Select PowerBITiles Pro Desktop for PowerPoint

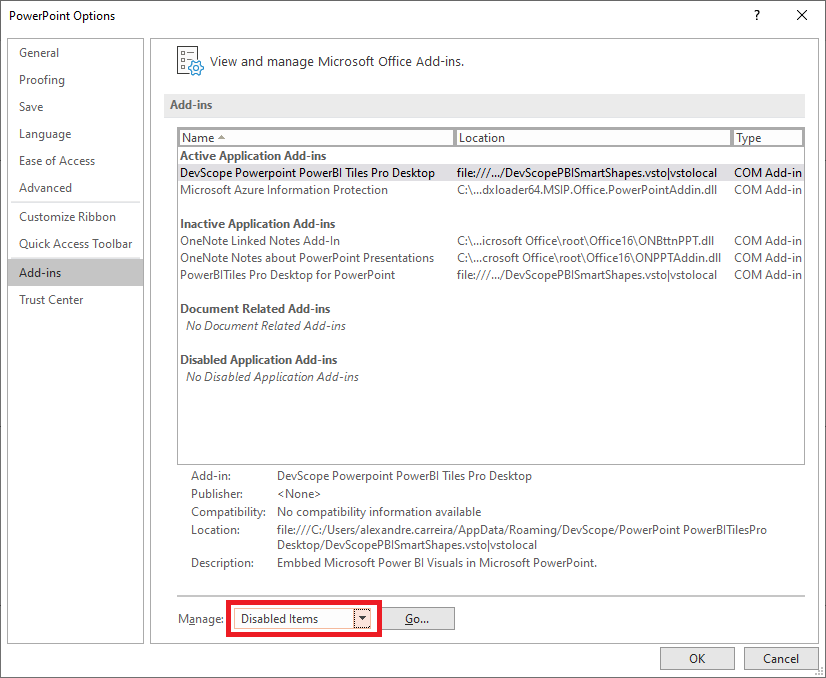(x=287, y=275)
